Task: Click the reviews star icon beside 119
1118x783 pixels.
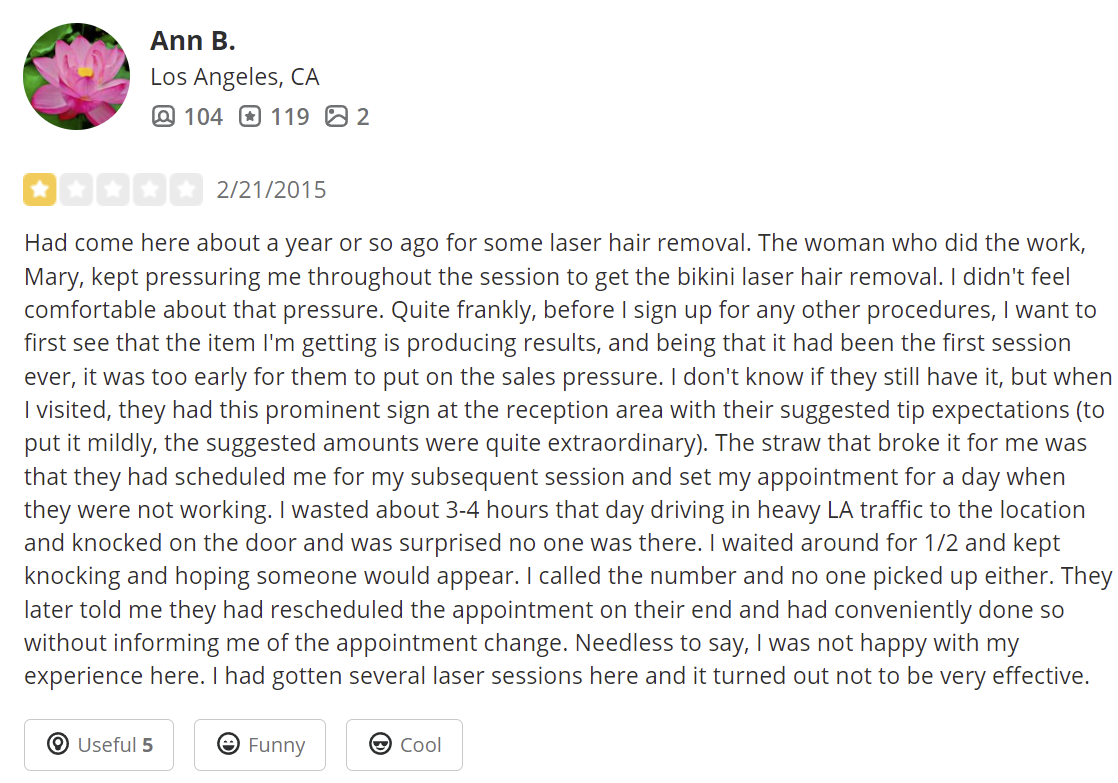Action: pos(250,117)
